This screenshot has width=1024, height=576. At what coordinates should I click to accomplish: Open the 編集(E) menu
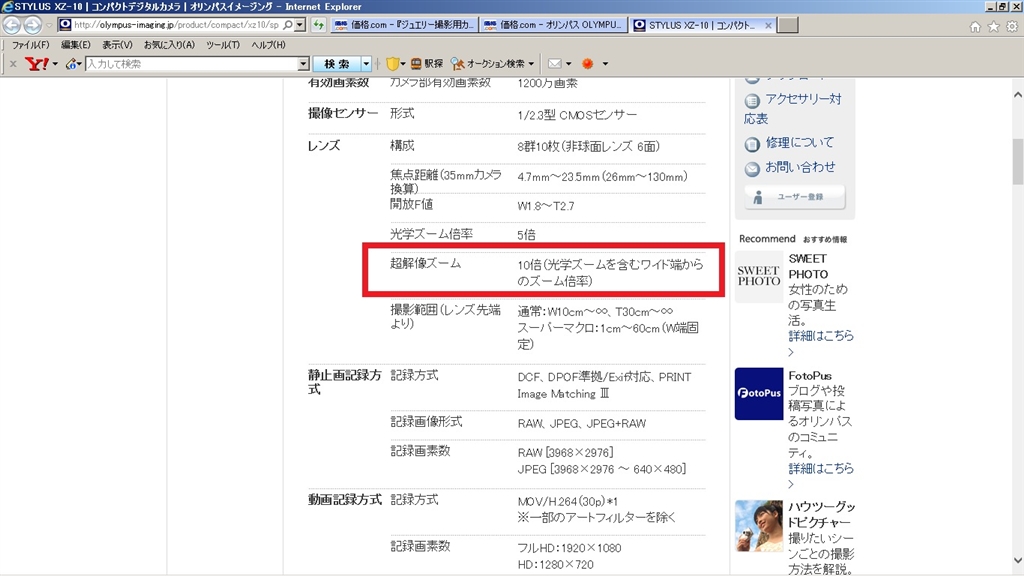[76, 45]
